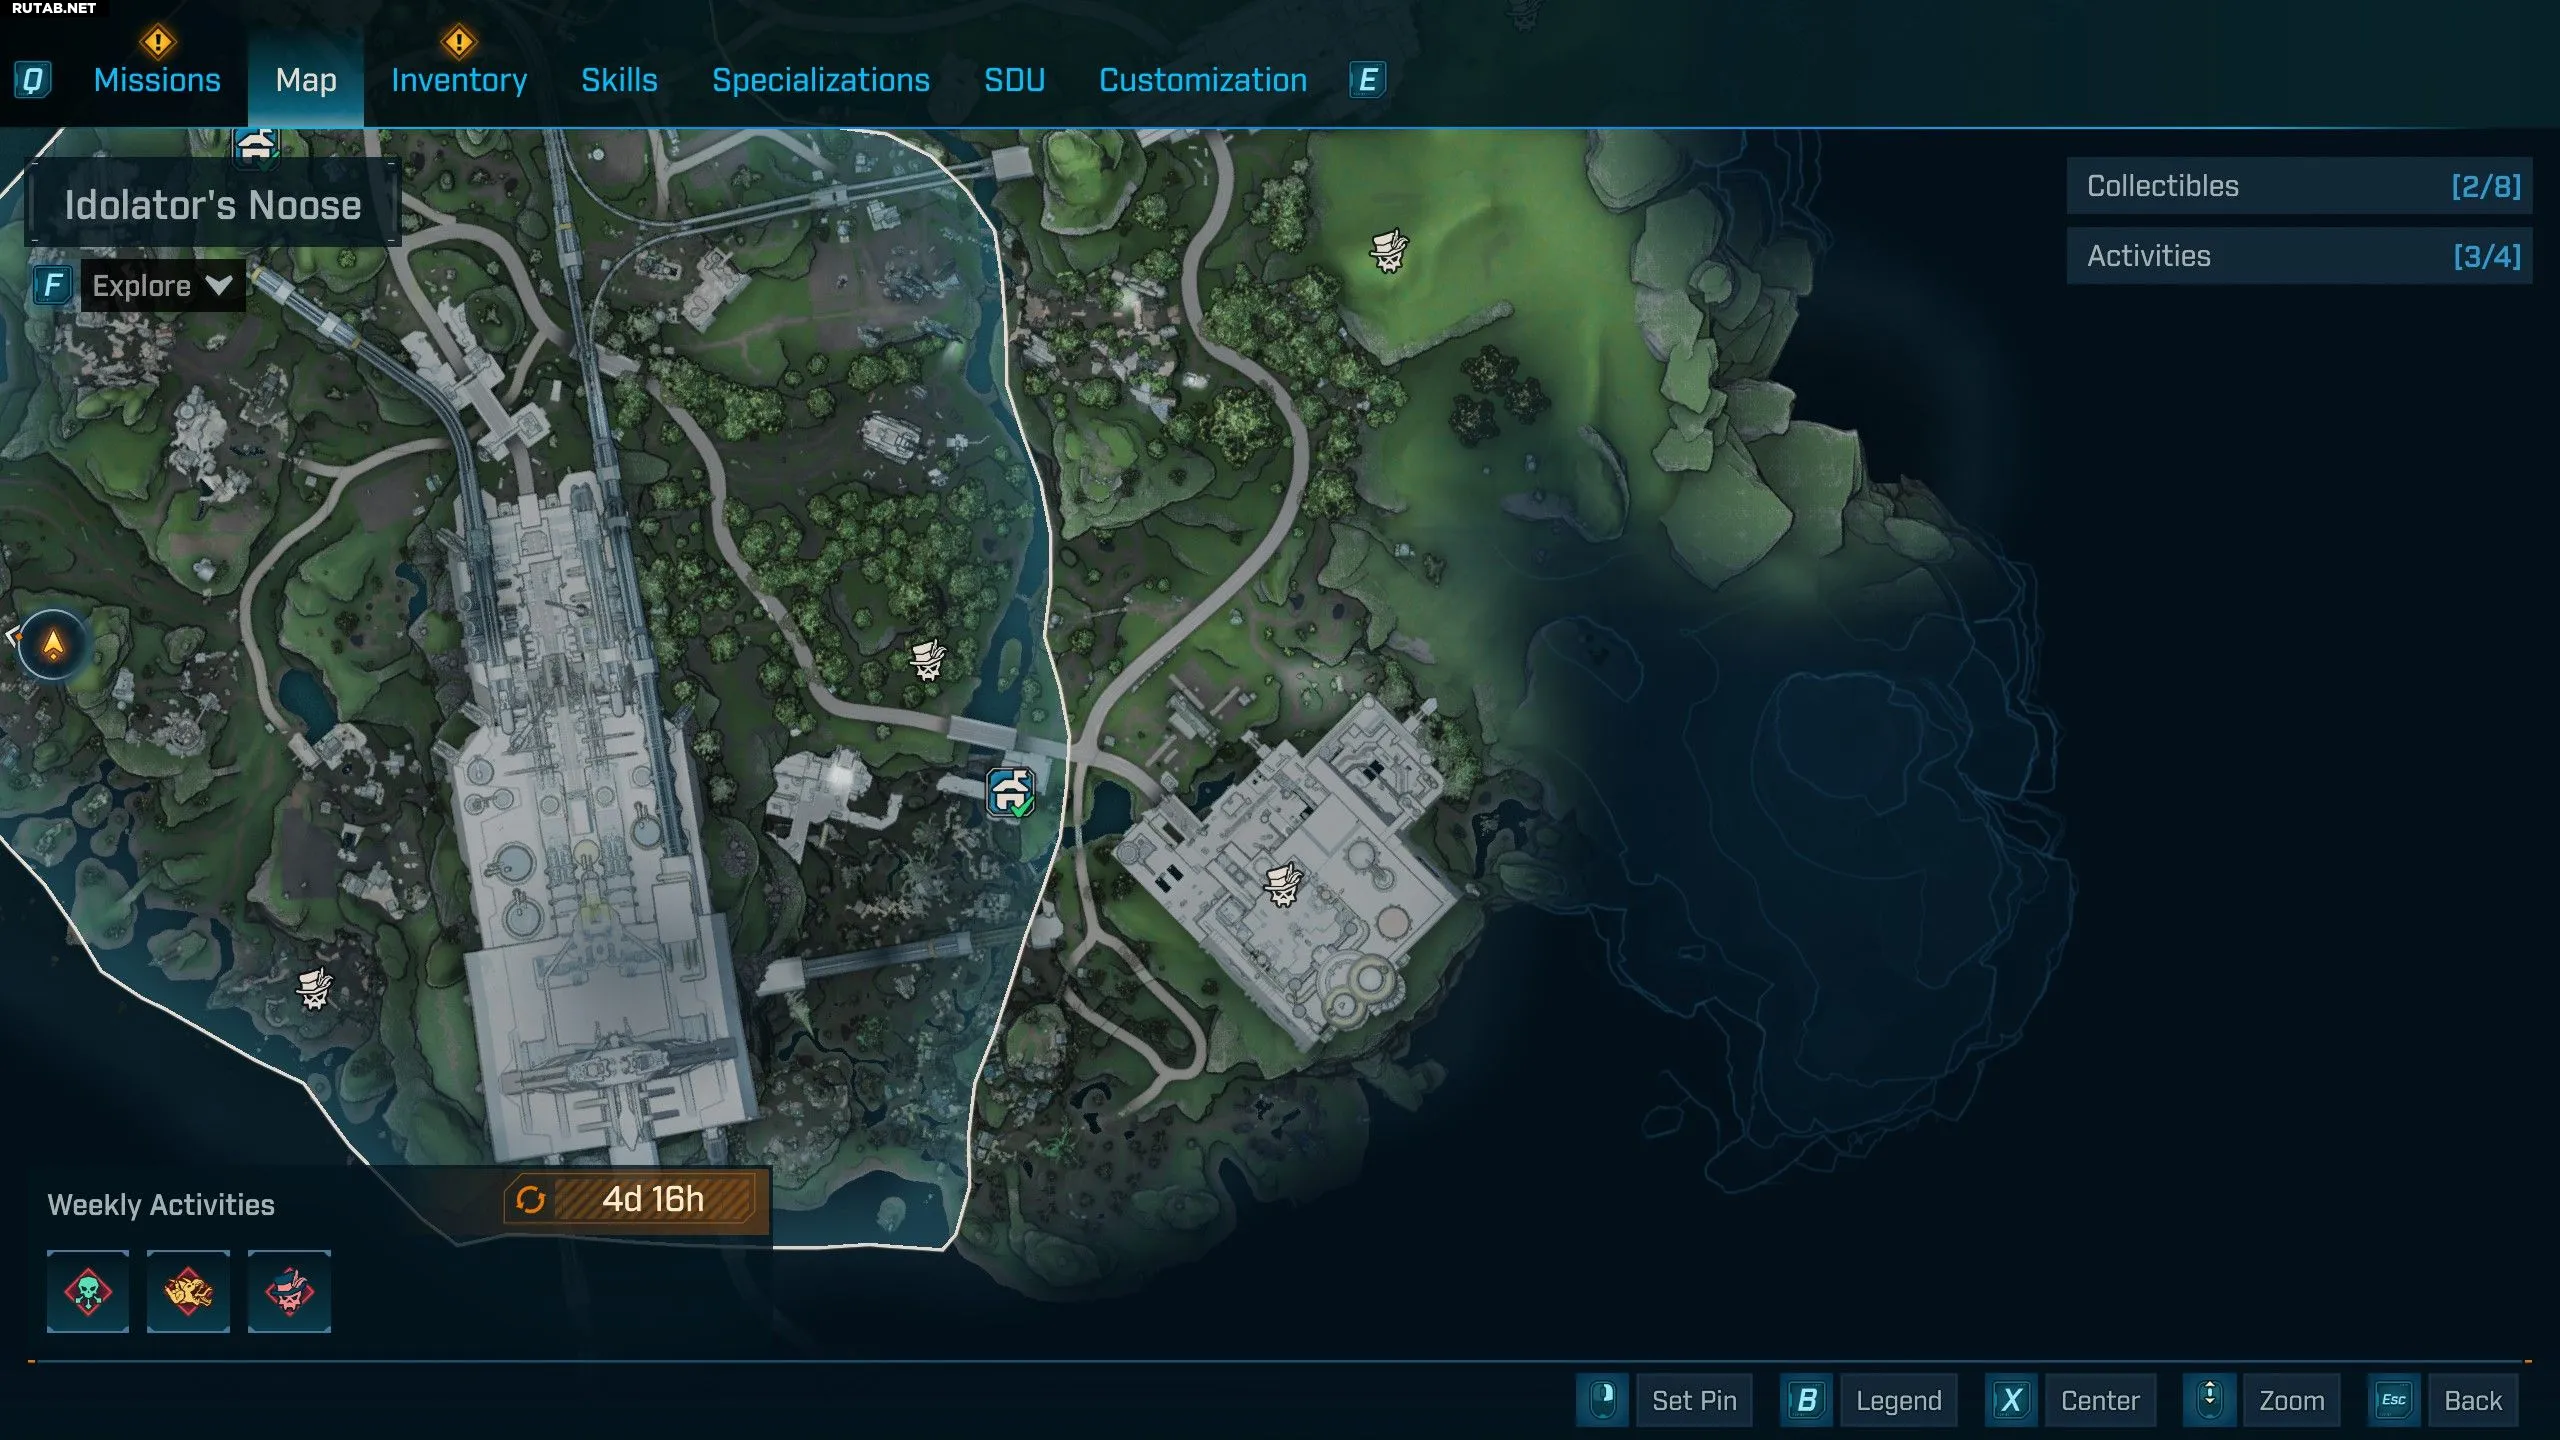Select the Map tab
2560x1440 pixels.
tap(306, 80)
